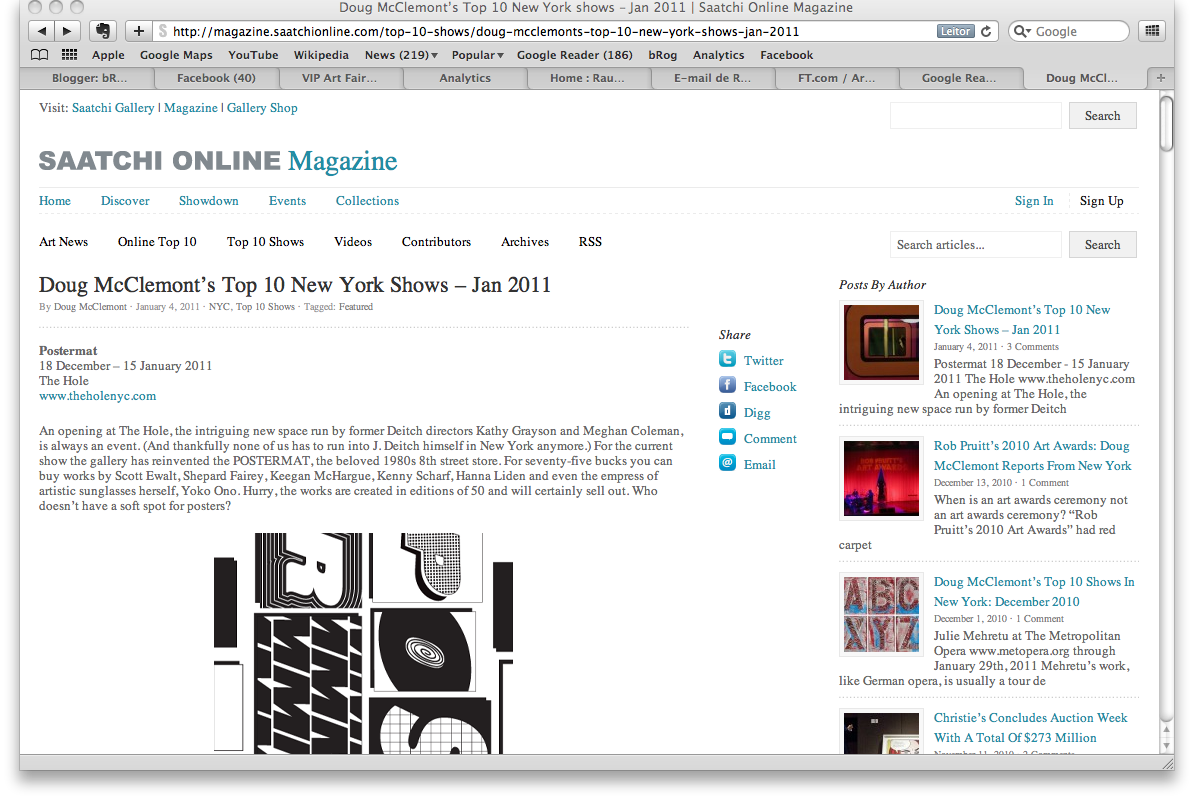Viewport: 1194px width, 800px height.
Task: Enable Reader view via Leitor button
Action: coord(955,31)
